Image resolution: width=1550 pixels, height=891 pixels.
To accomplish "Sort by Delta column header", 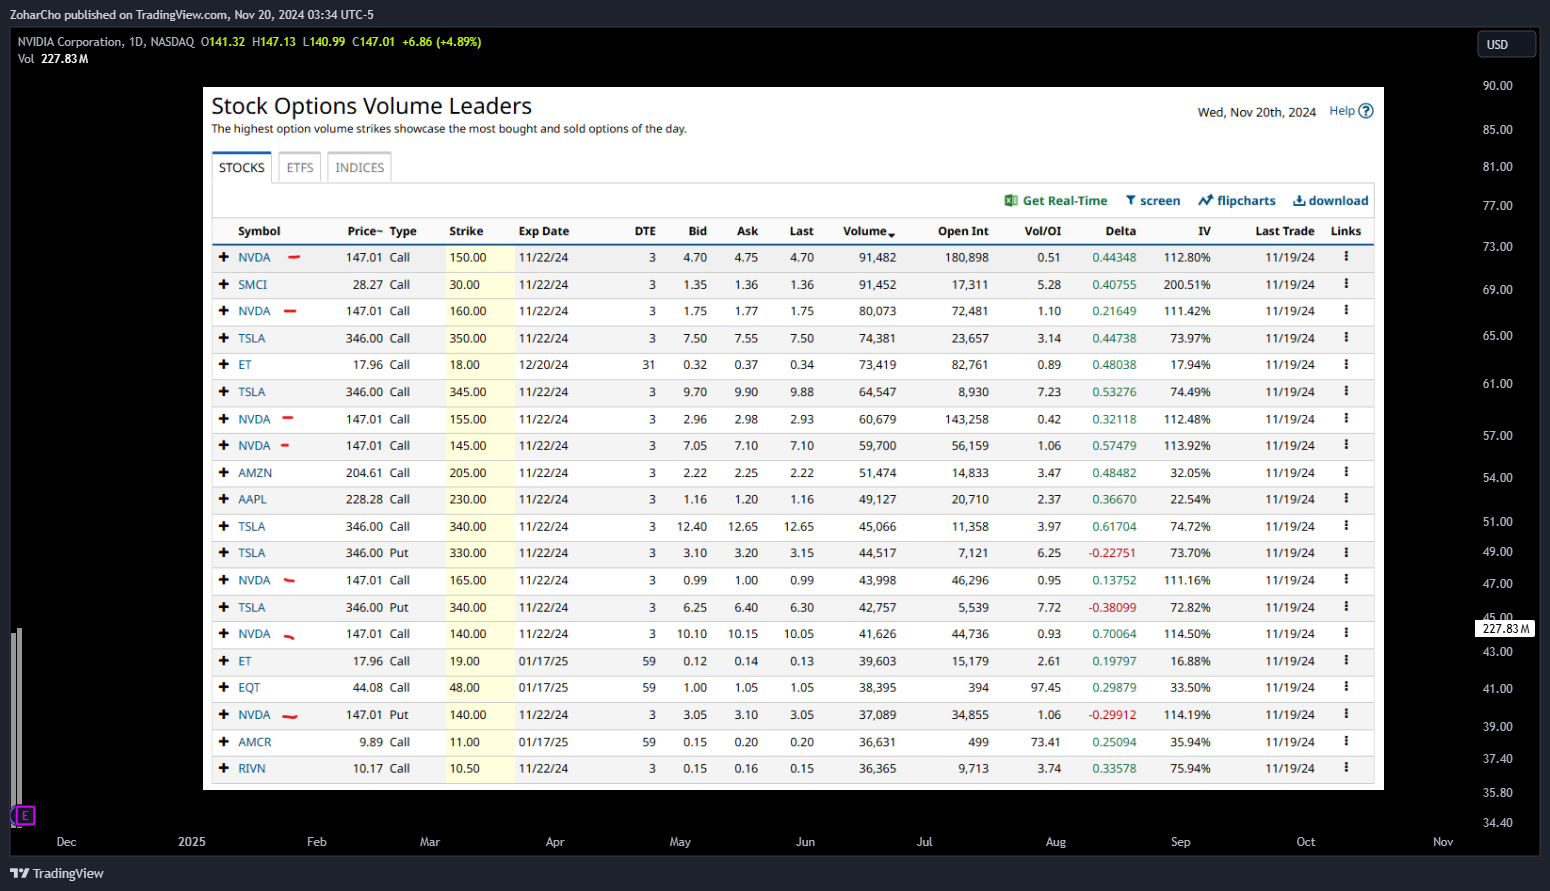I will pos(1120,231).
